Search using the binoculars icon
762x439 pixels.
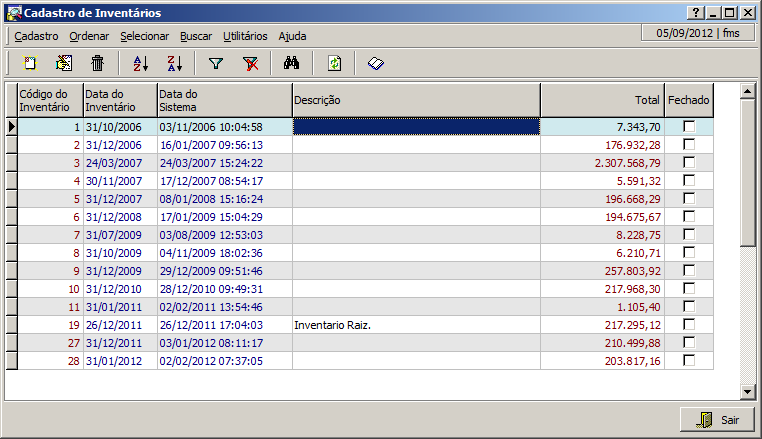tap(292, 64)
